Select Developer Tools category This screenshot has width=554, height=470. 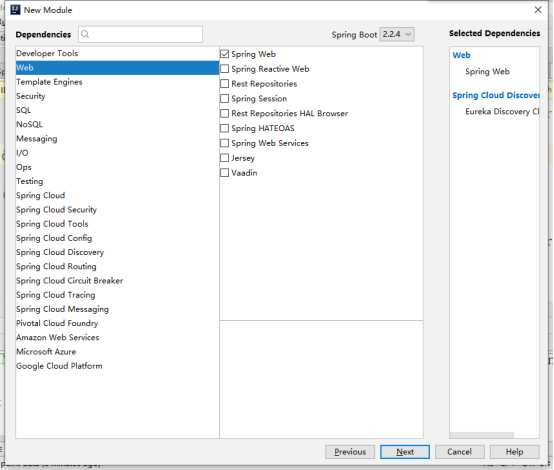pyautogui.click(x=117, y=53)
